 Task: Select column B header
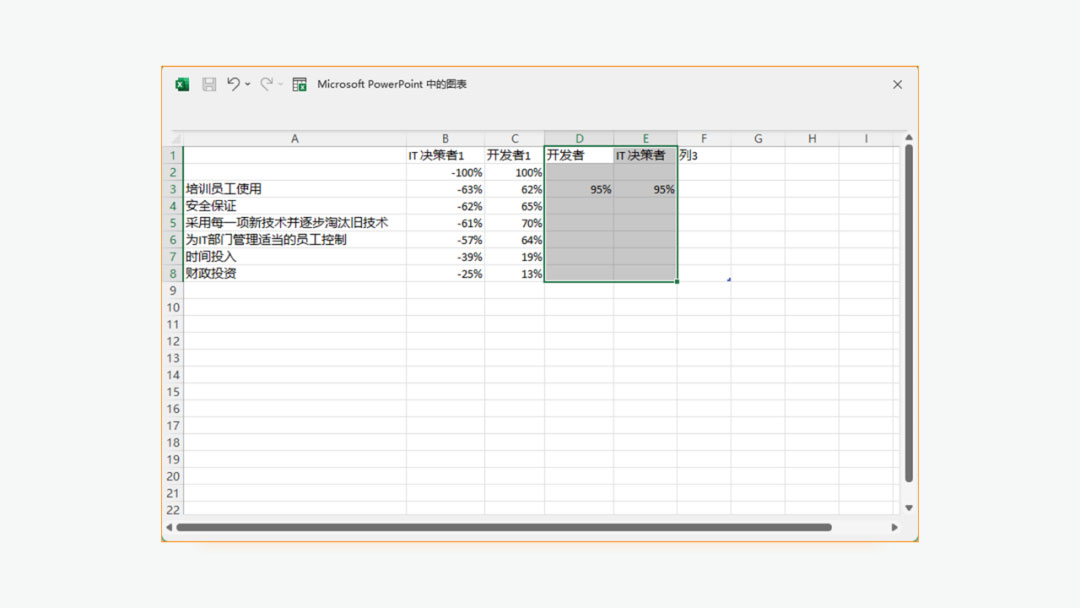(445, 139)
